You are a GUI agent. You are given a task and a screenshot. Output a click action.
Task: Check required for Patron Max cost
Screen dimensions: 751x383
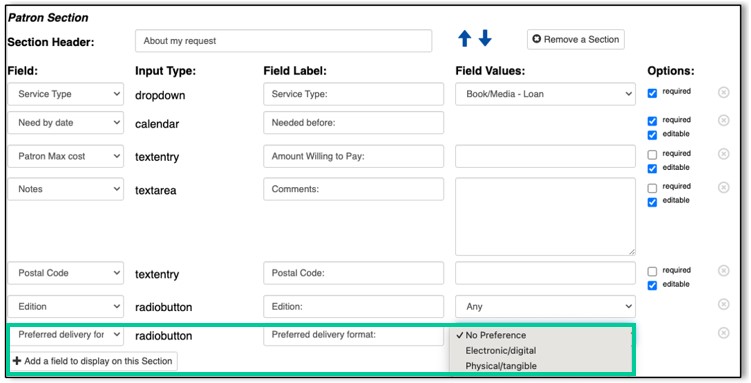click(x=652, y=155)
